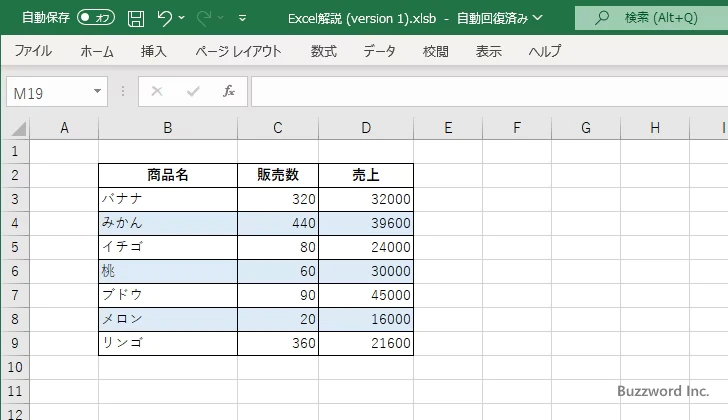The width and height of the screenshot is (728, 420).
Task: Select the メロン cell
Action: pos(168,319)
